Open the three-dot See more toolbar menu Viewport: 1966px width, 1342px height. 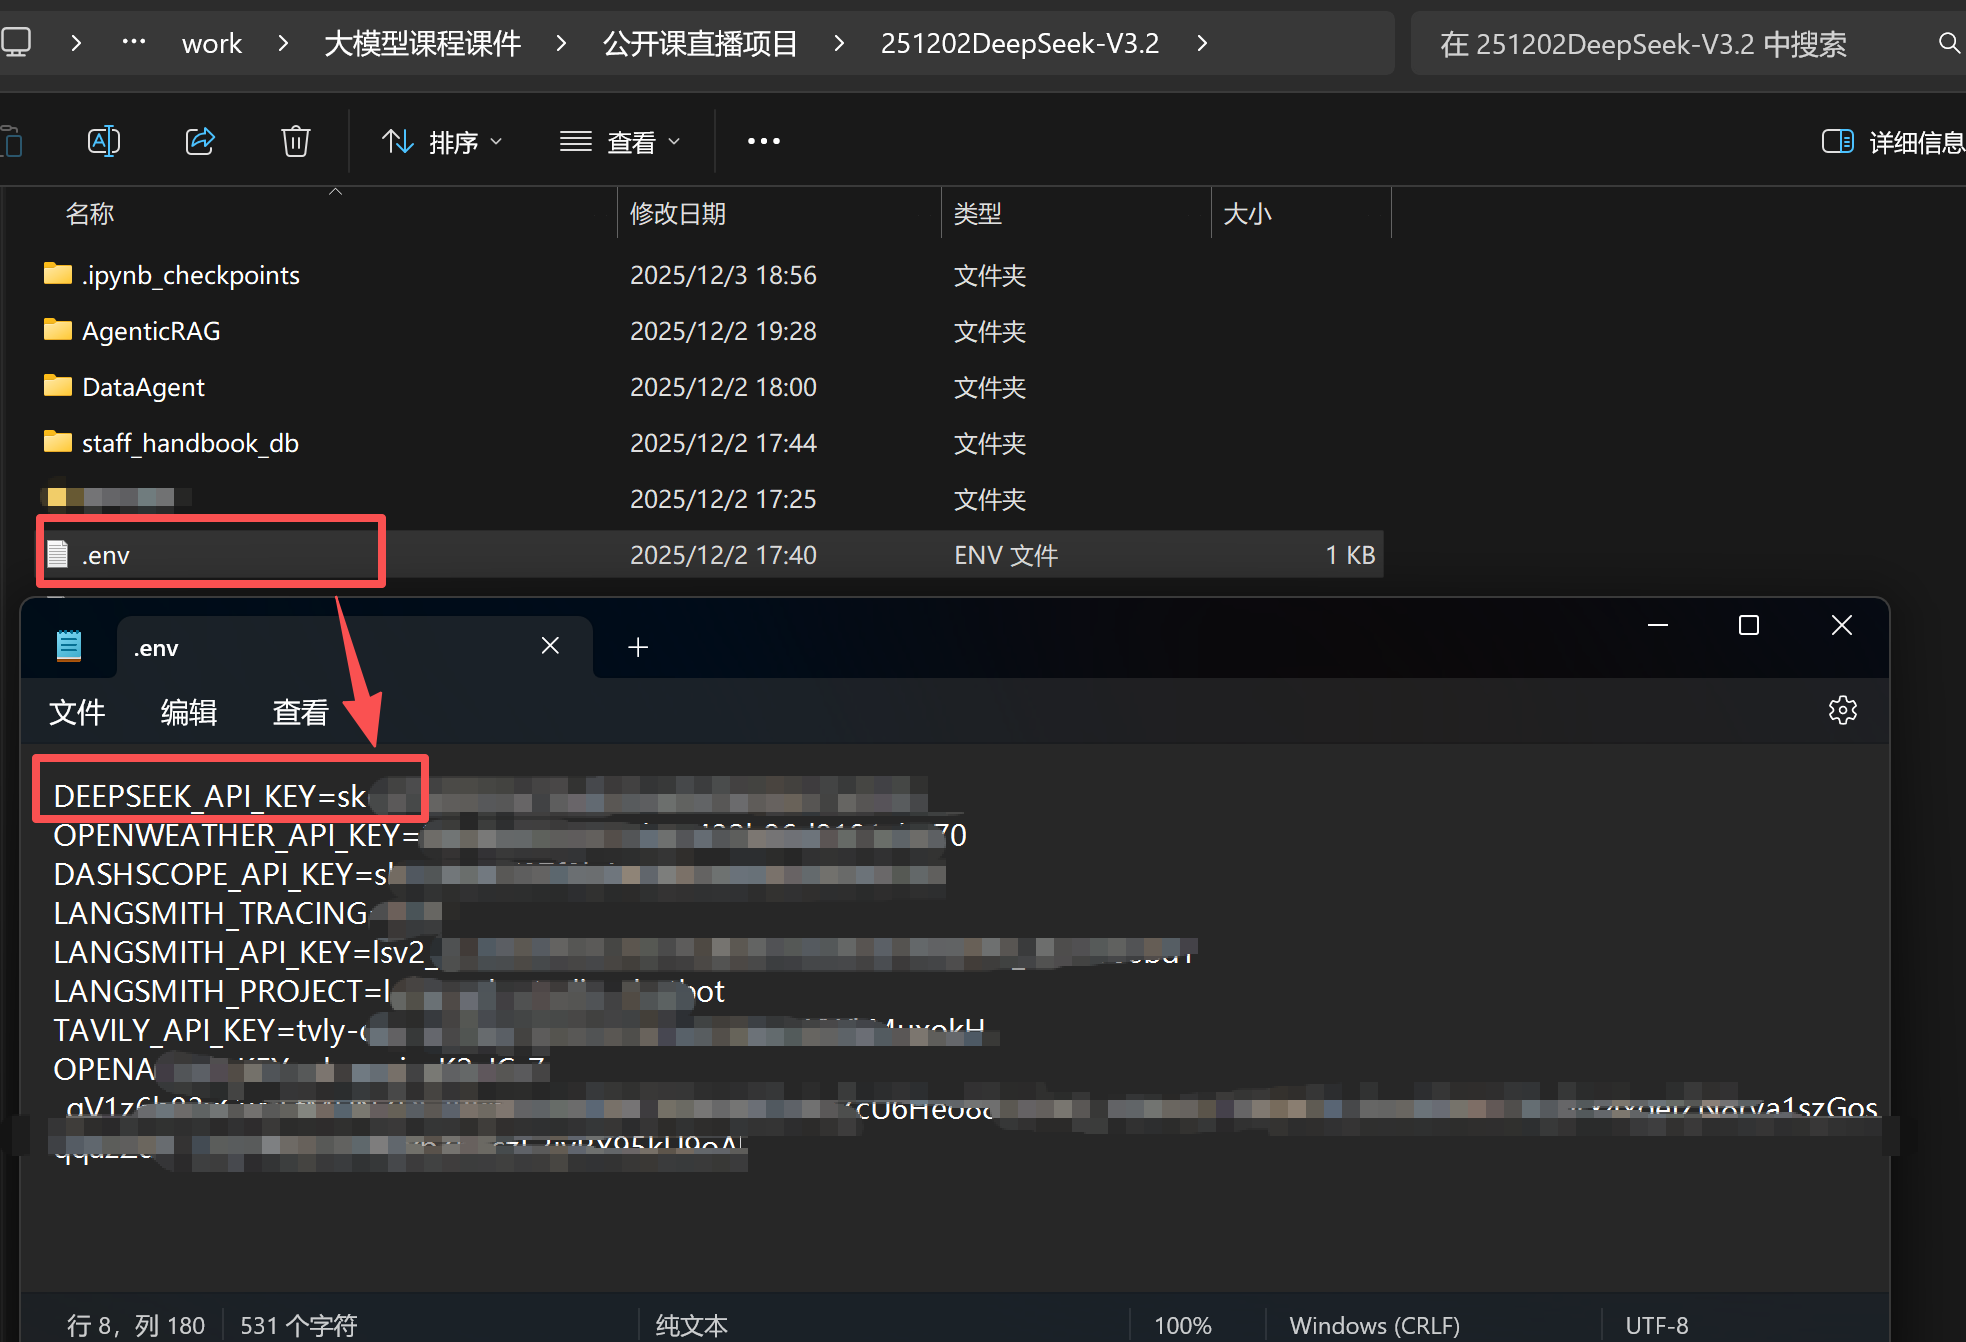(x=763, y=141)
